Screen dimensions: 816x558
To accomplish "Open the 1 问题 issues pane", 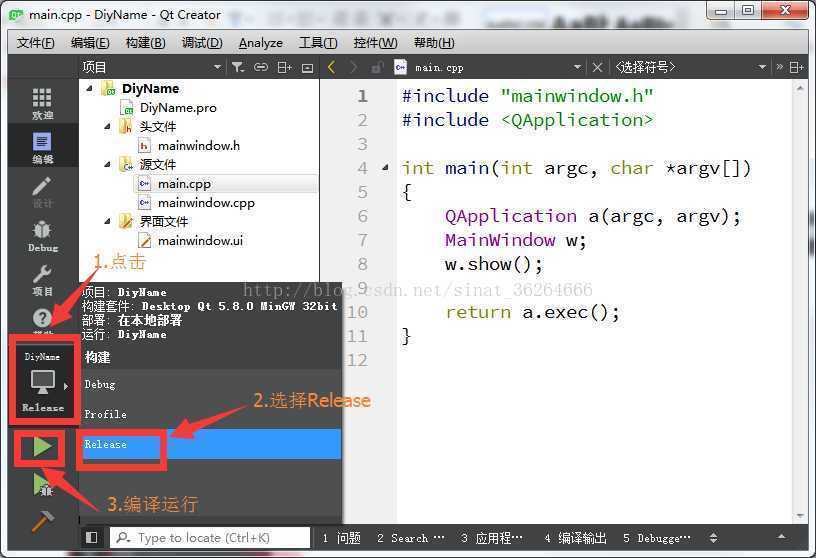I will click(x=341, y=538).
